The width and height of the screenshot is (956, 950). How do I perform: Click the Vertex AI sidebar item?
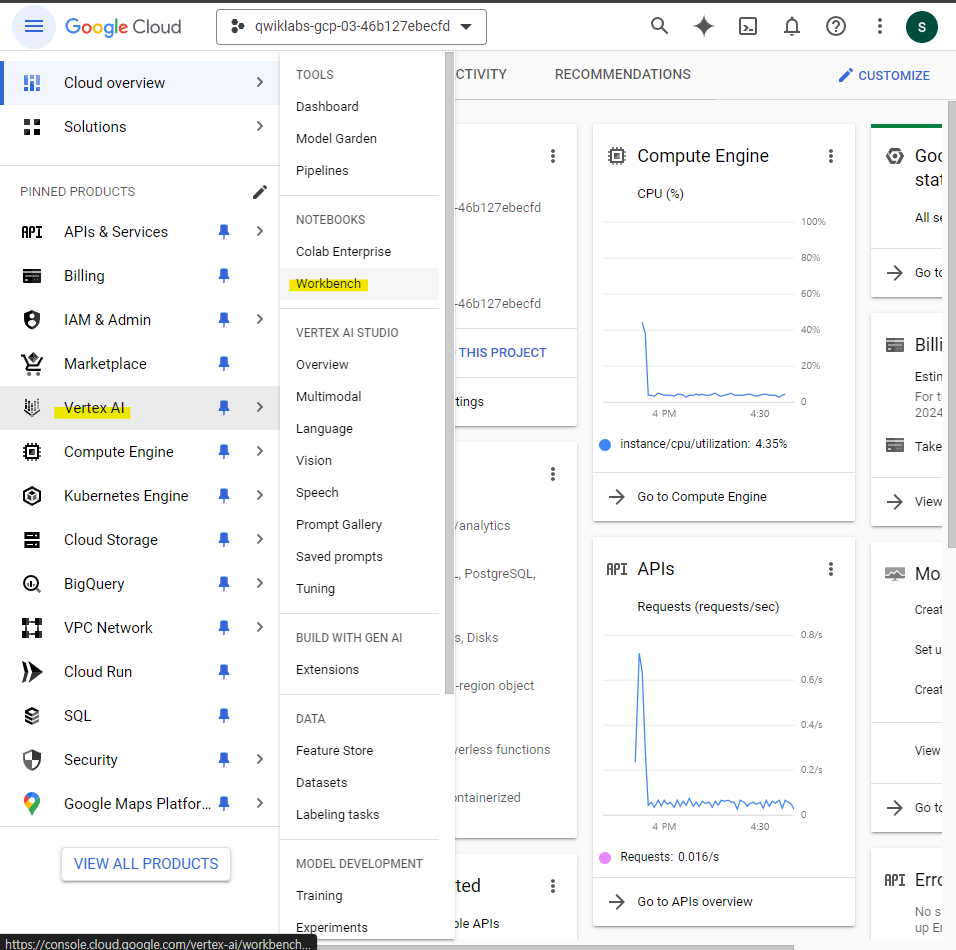140,408
